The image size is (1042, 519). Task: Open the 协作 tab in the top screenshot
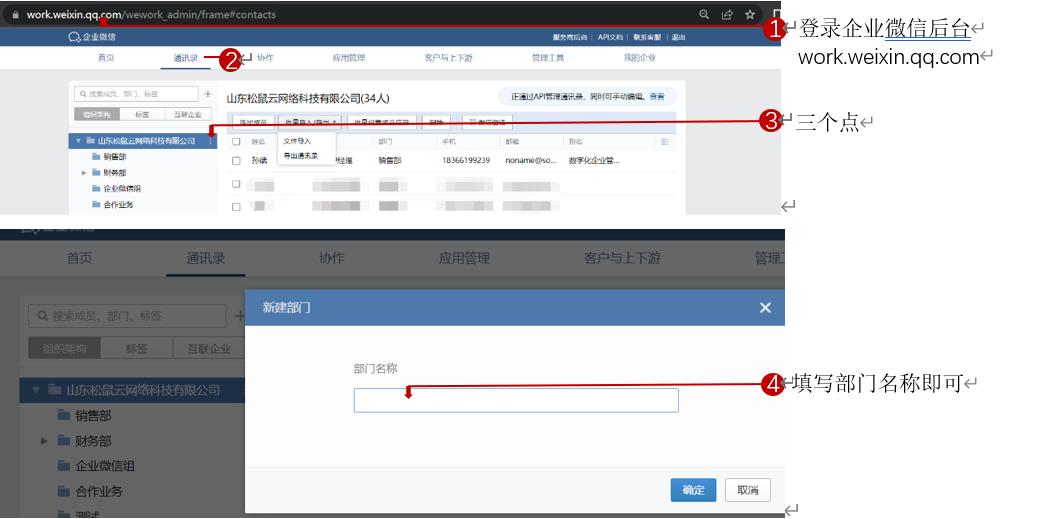[265, 58]
